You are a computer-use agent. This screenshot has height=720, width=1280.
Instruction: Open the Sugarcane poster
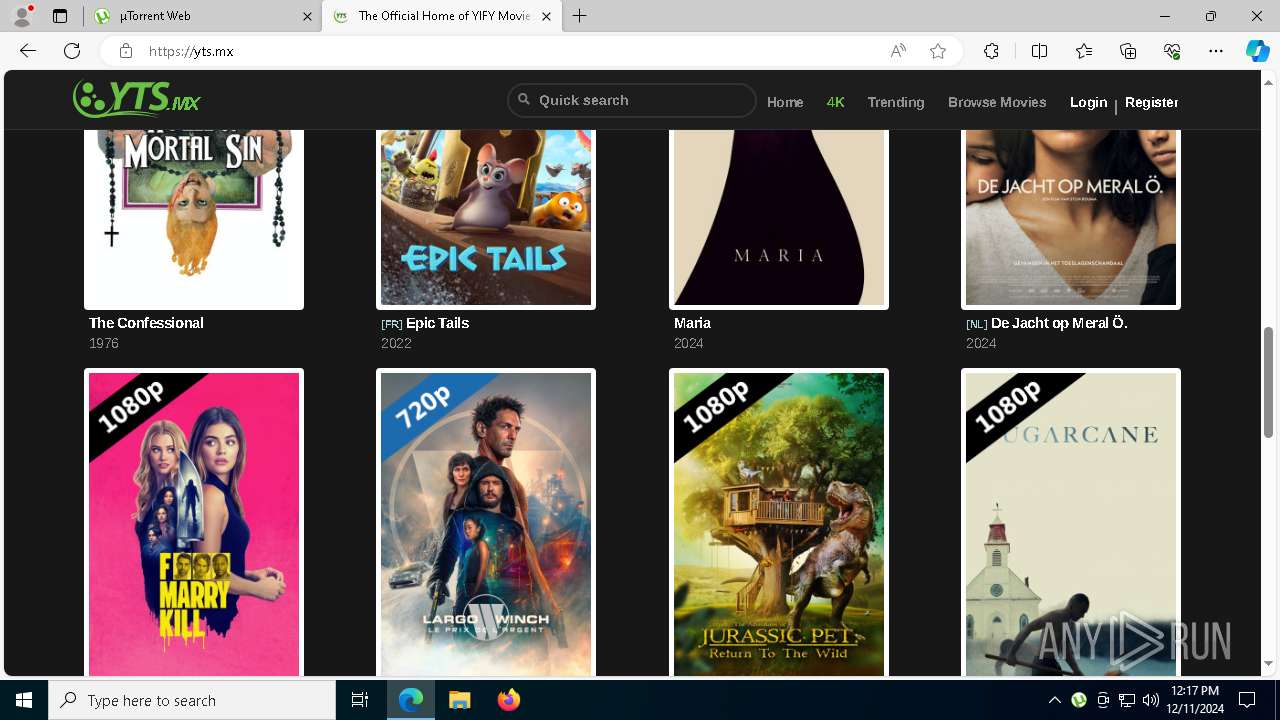(1071, 524)
